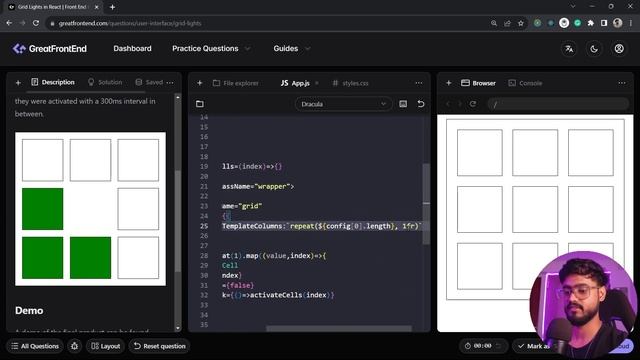Go to Dashboard
This screenshot has width=640, height=360.
coord(132,49)
